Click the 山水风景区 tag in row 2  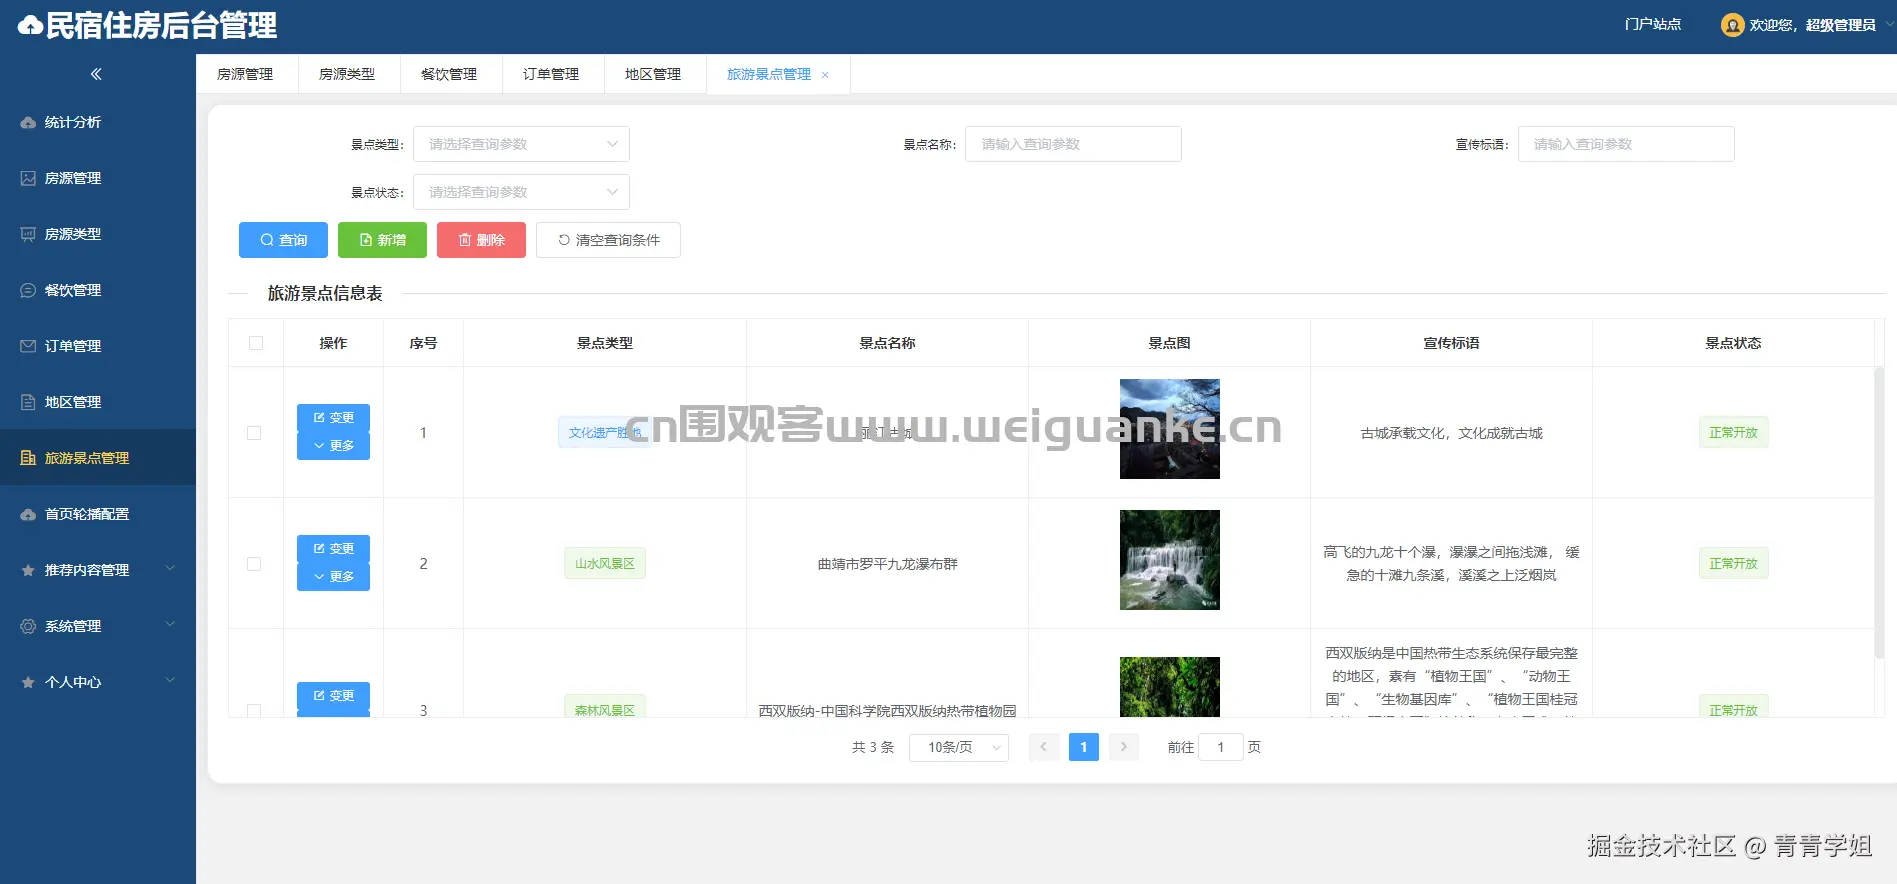(605, 564)
